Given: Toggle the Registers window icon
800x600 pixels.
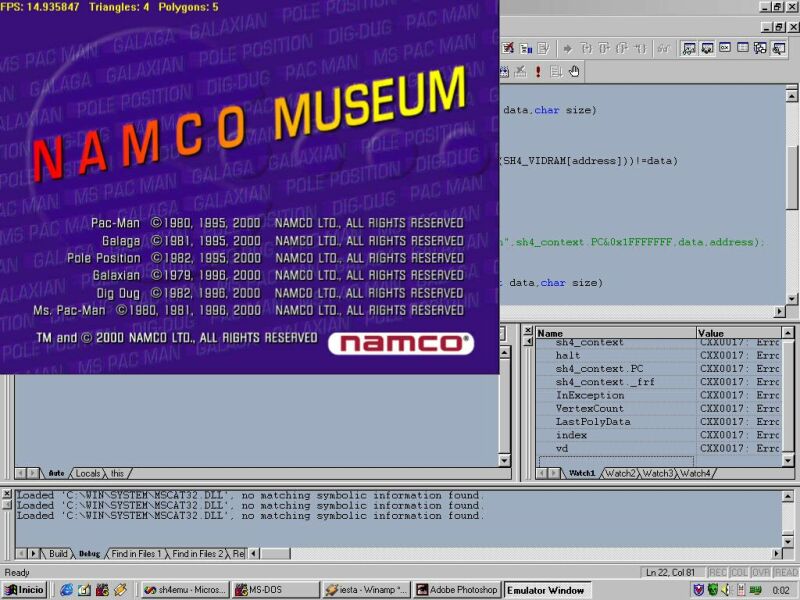Looking at the screenshot, I should coord(725,48).
